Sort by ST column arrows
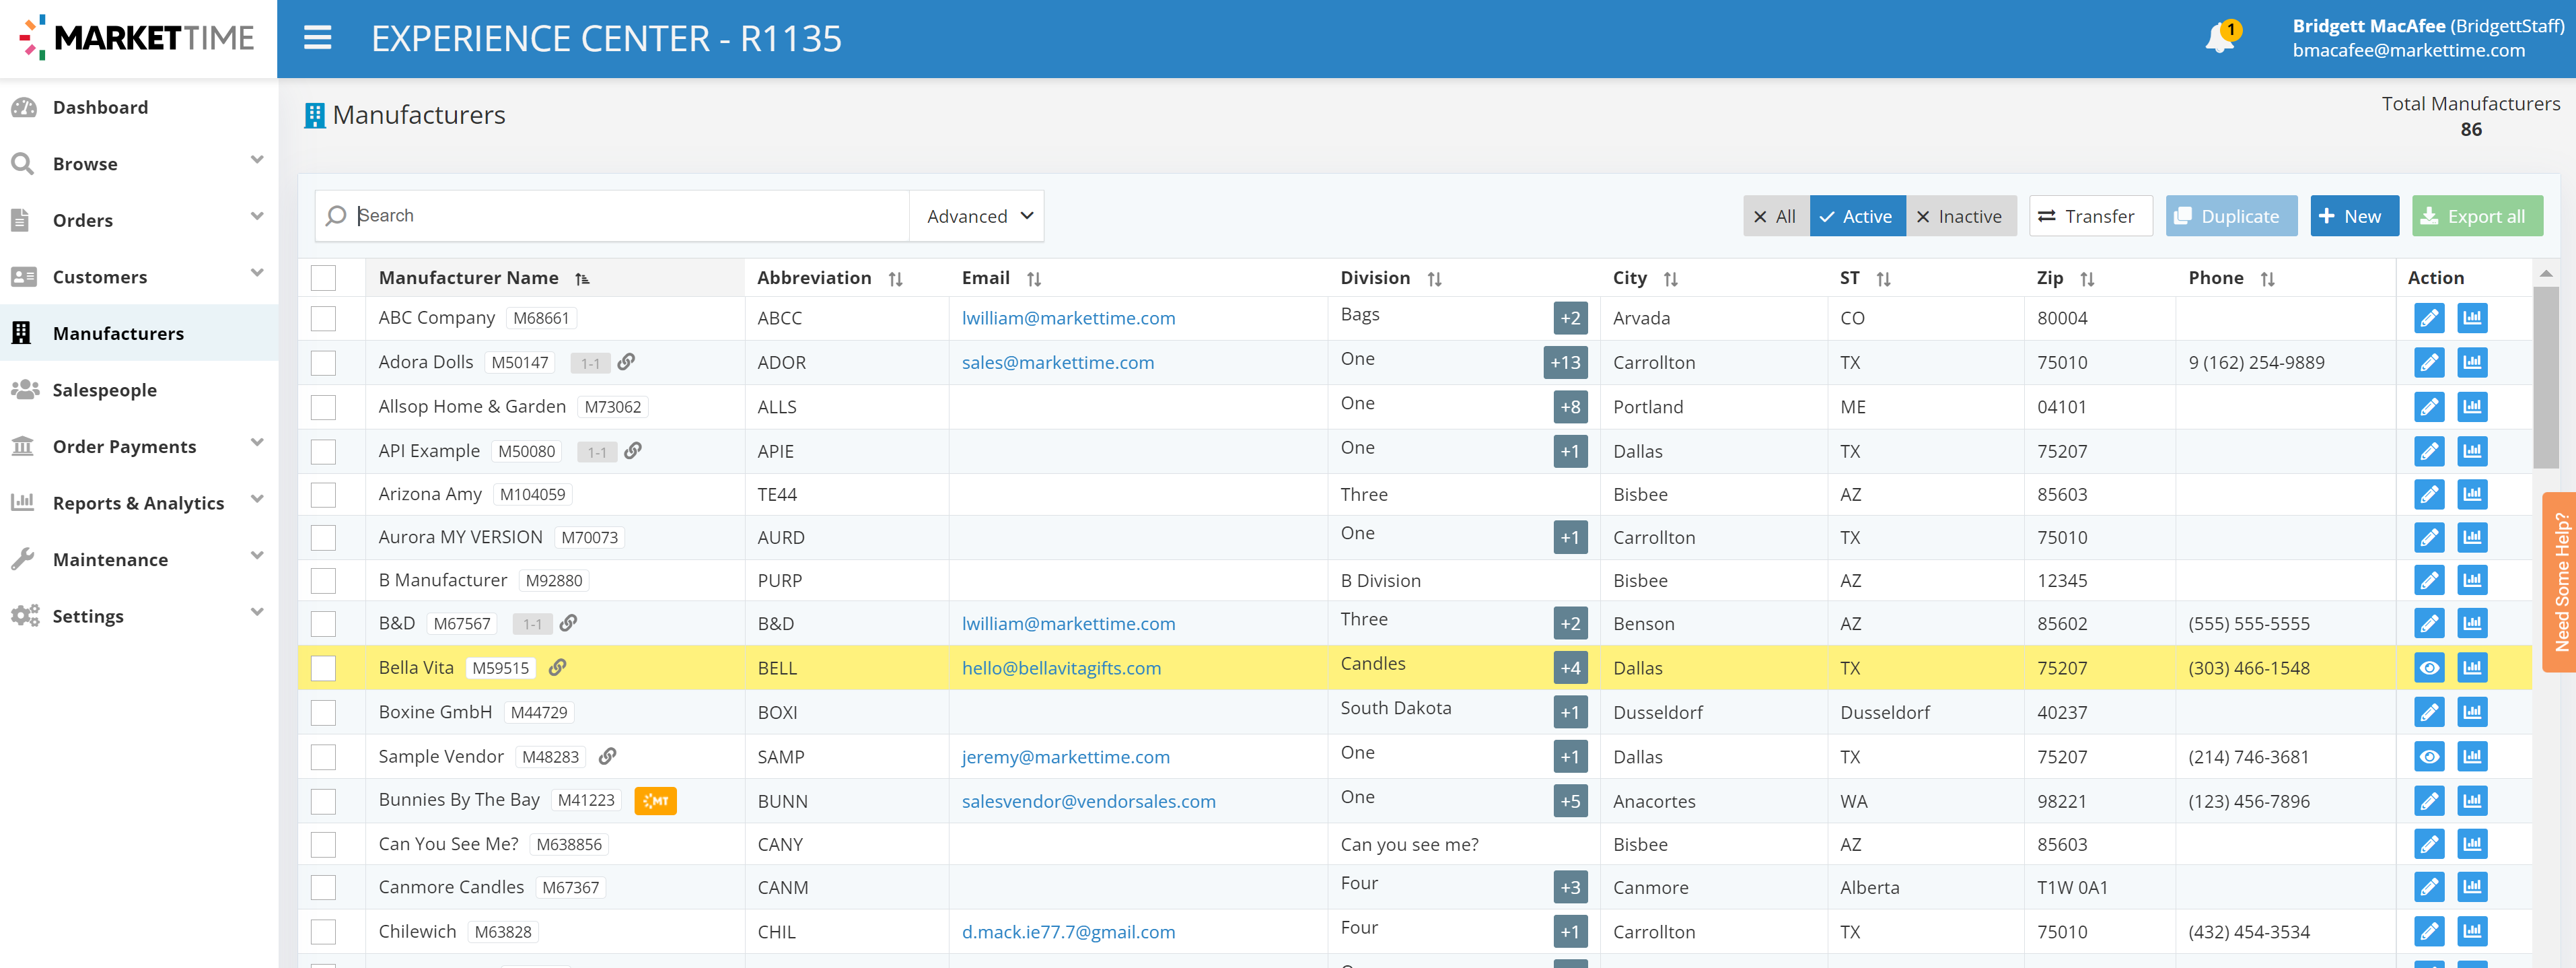Viewport: 2576px width, 968px height. click(x=1883, y=279)
